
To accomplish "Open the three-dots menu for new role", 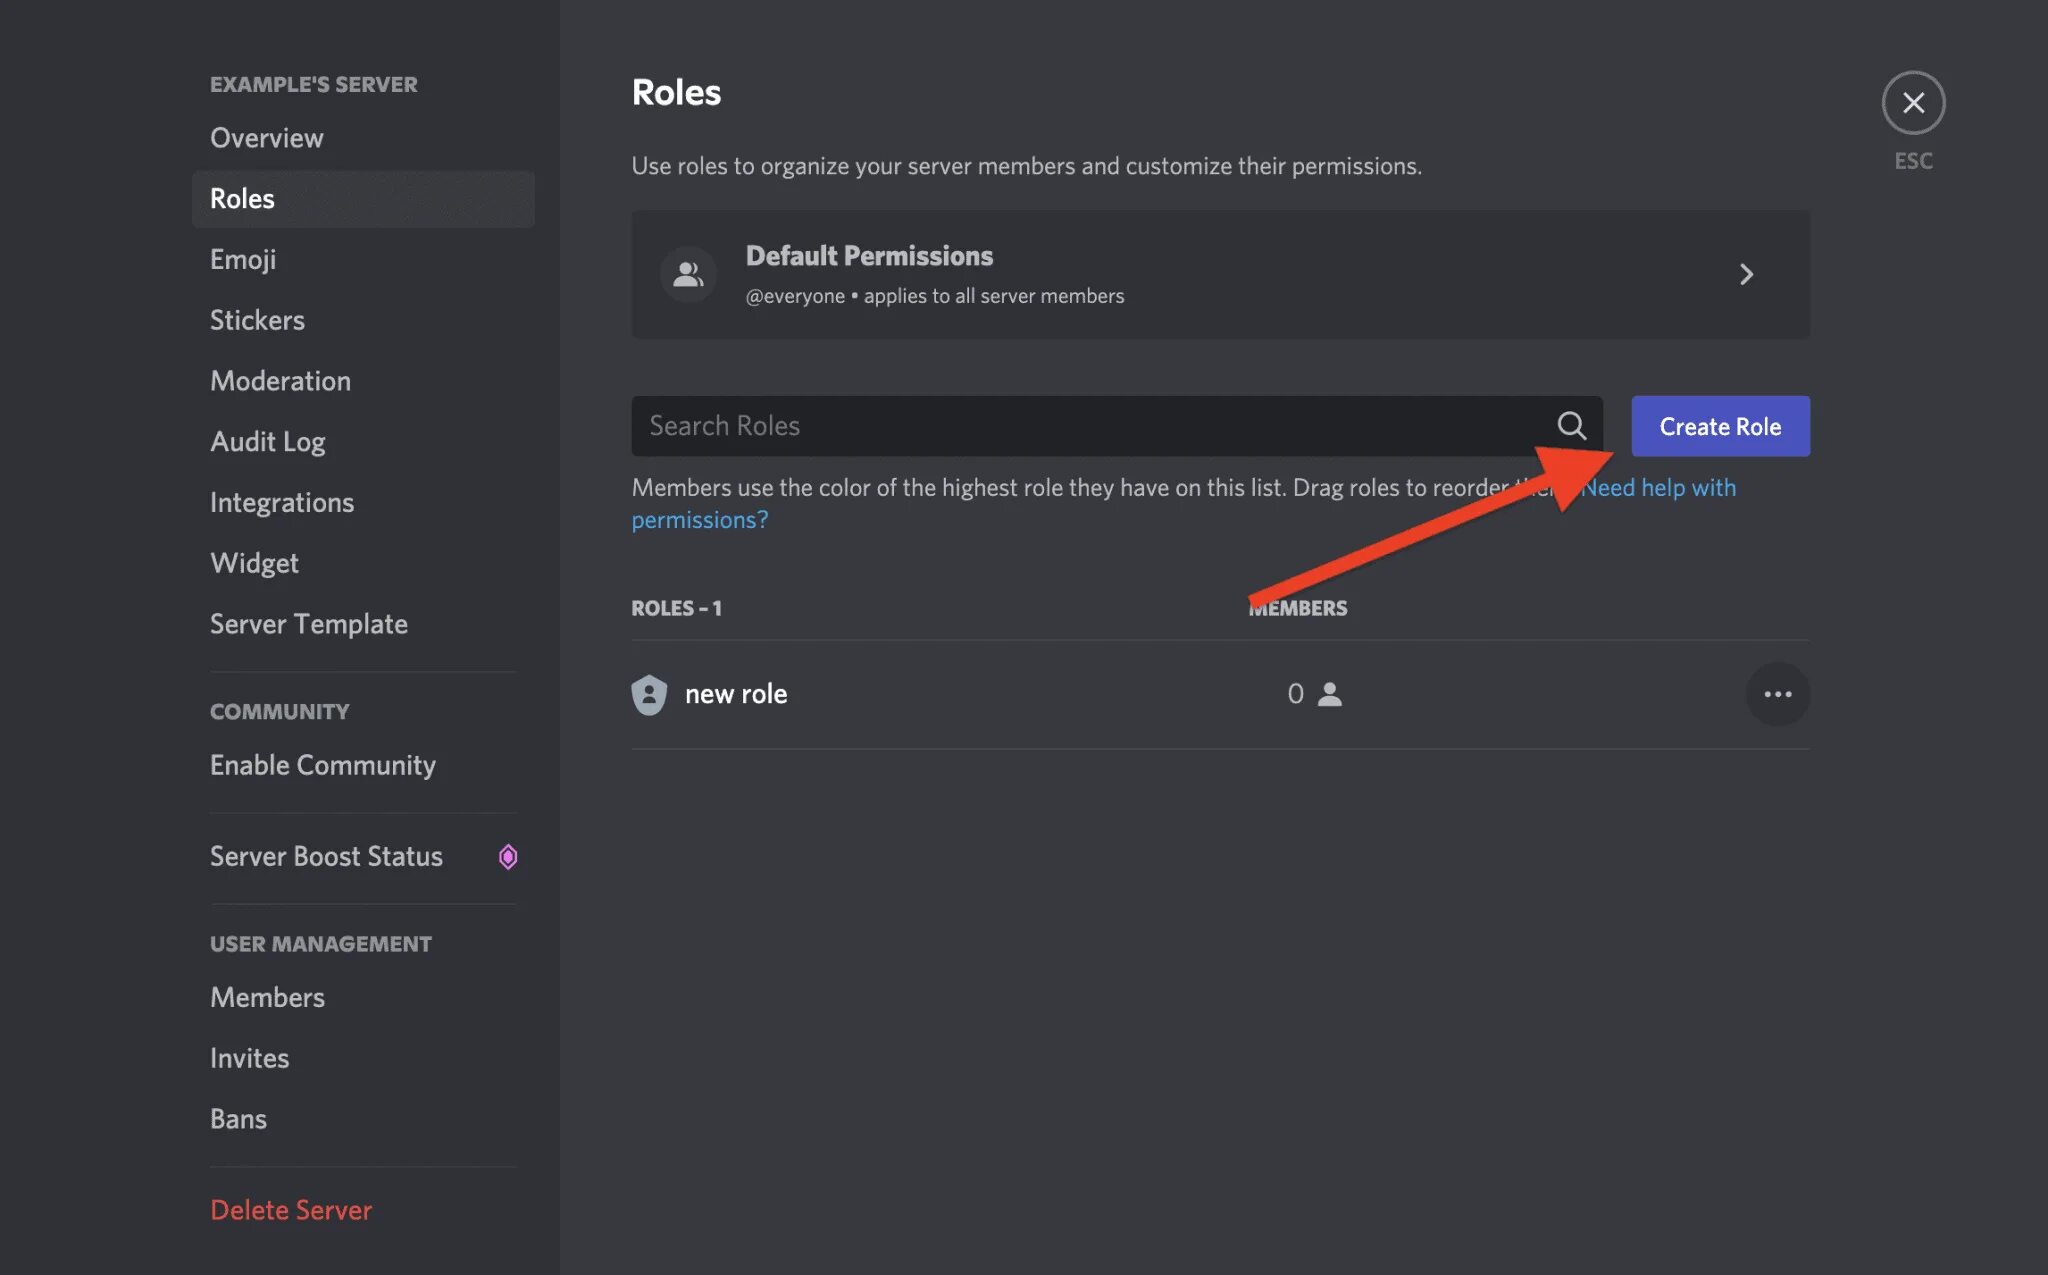I will pos(1777,694).
